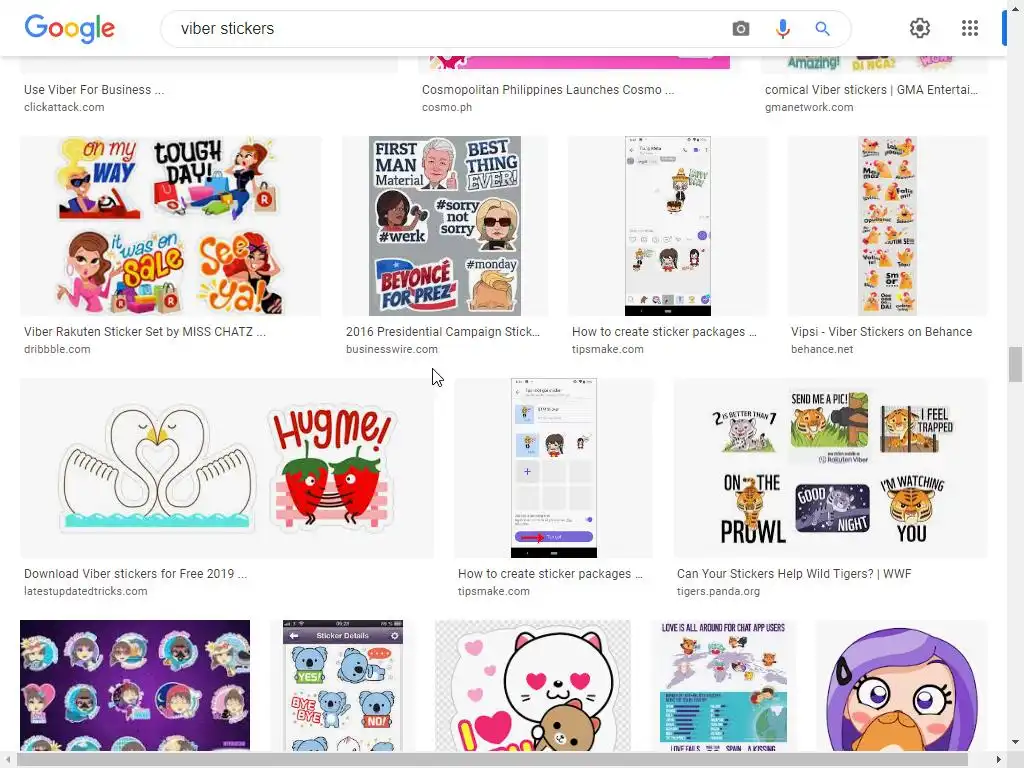Open clickattack.com source link
The width and height of the screenshot is (1024, 768).
64,107
